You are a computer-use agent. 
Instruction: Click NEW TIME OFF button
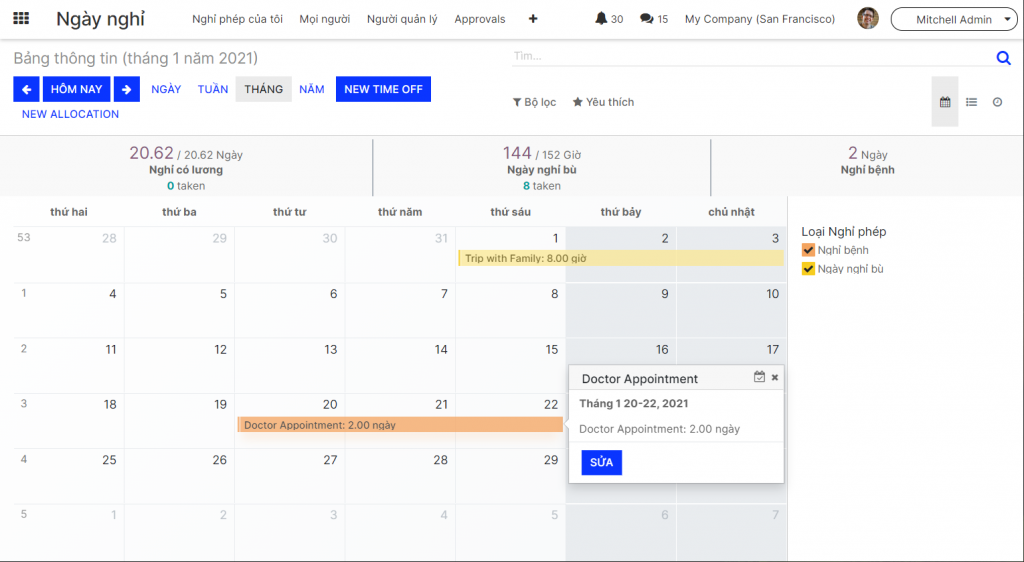[383, 89]
